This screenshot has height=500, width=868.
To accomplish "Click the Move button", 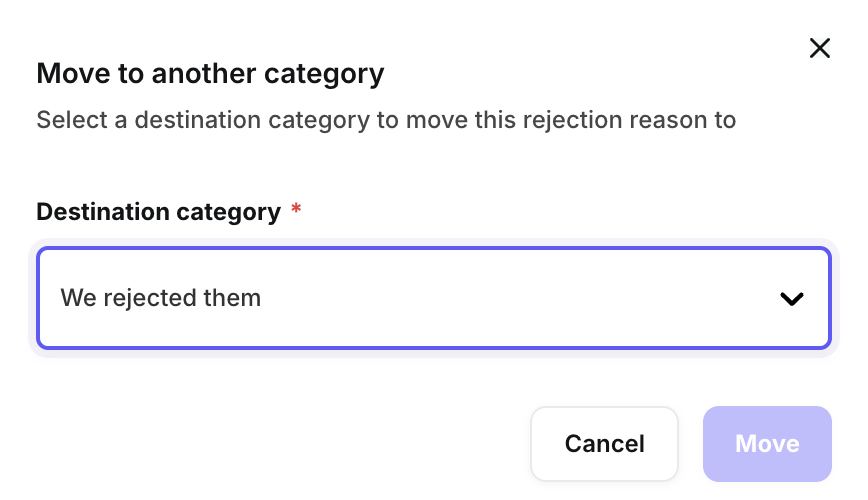I will click(x=767, y=444).
